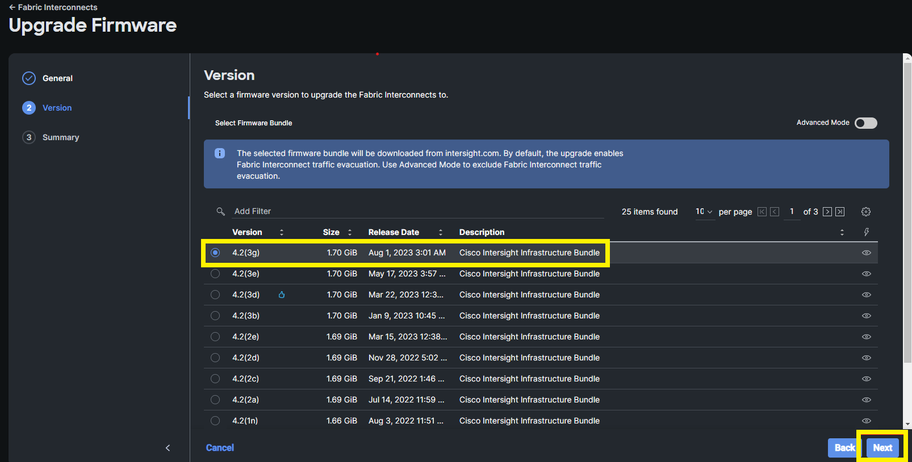Viewport: 912px width, 462px height.
Task: Click the step 3 Summary number icon
Action: coord(28,137)
